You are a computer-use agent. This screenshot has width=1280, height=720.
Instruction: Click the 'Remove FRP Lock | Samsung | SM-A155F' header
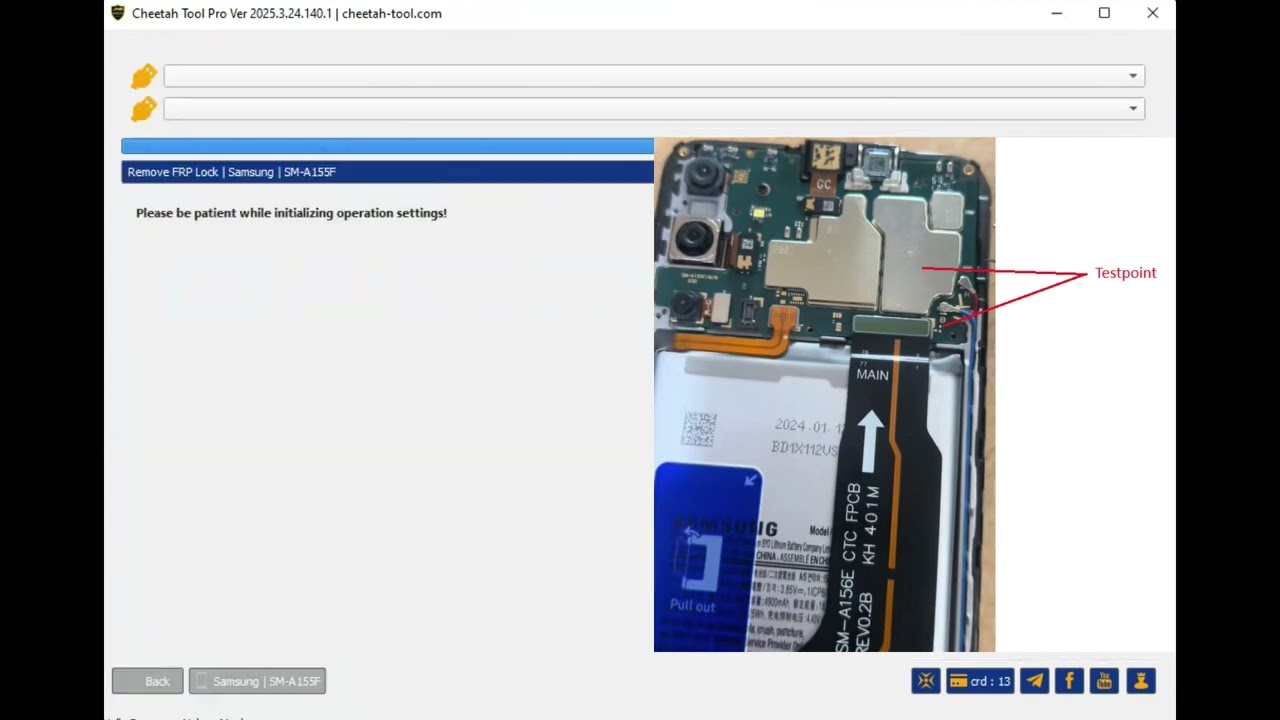click(387, 172)
